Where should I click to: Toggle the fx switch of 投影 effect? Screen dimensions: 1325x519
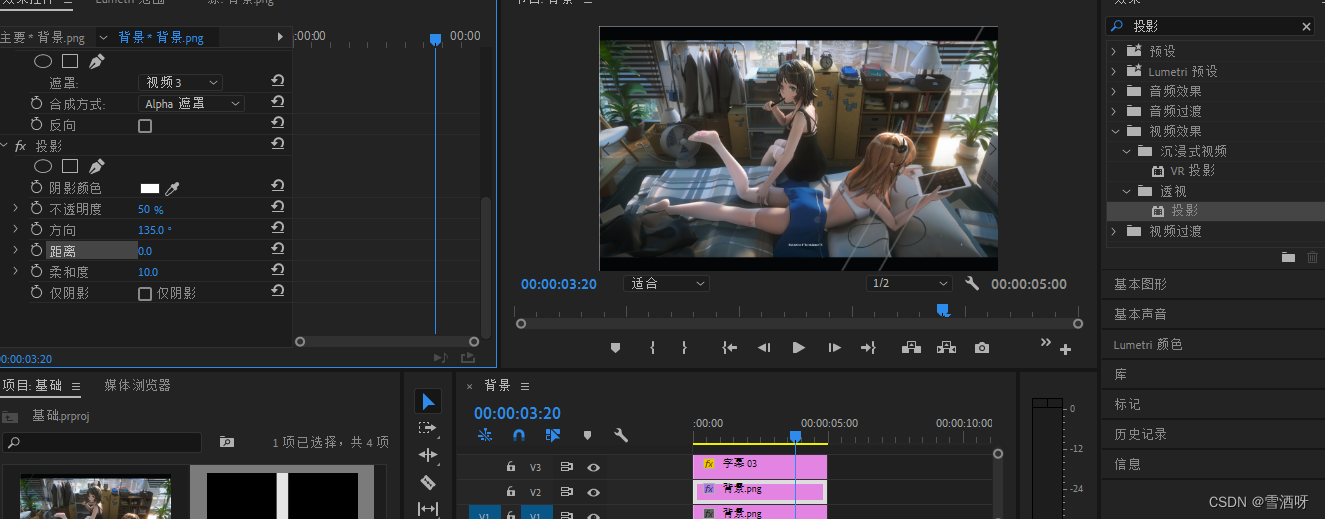(x=20, y=146)
